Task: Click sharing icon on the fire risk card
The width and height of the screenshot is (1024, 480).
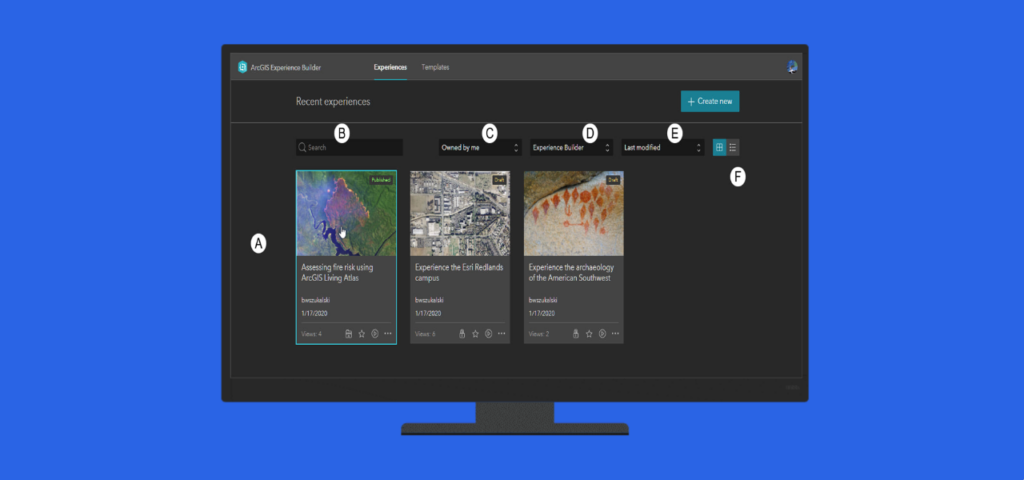Action: 349,334
